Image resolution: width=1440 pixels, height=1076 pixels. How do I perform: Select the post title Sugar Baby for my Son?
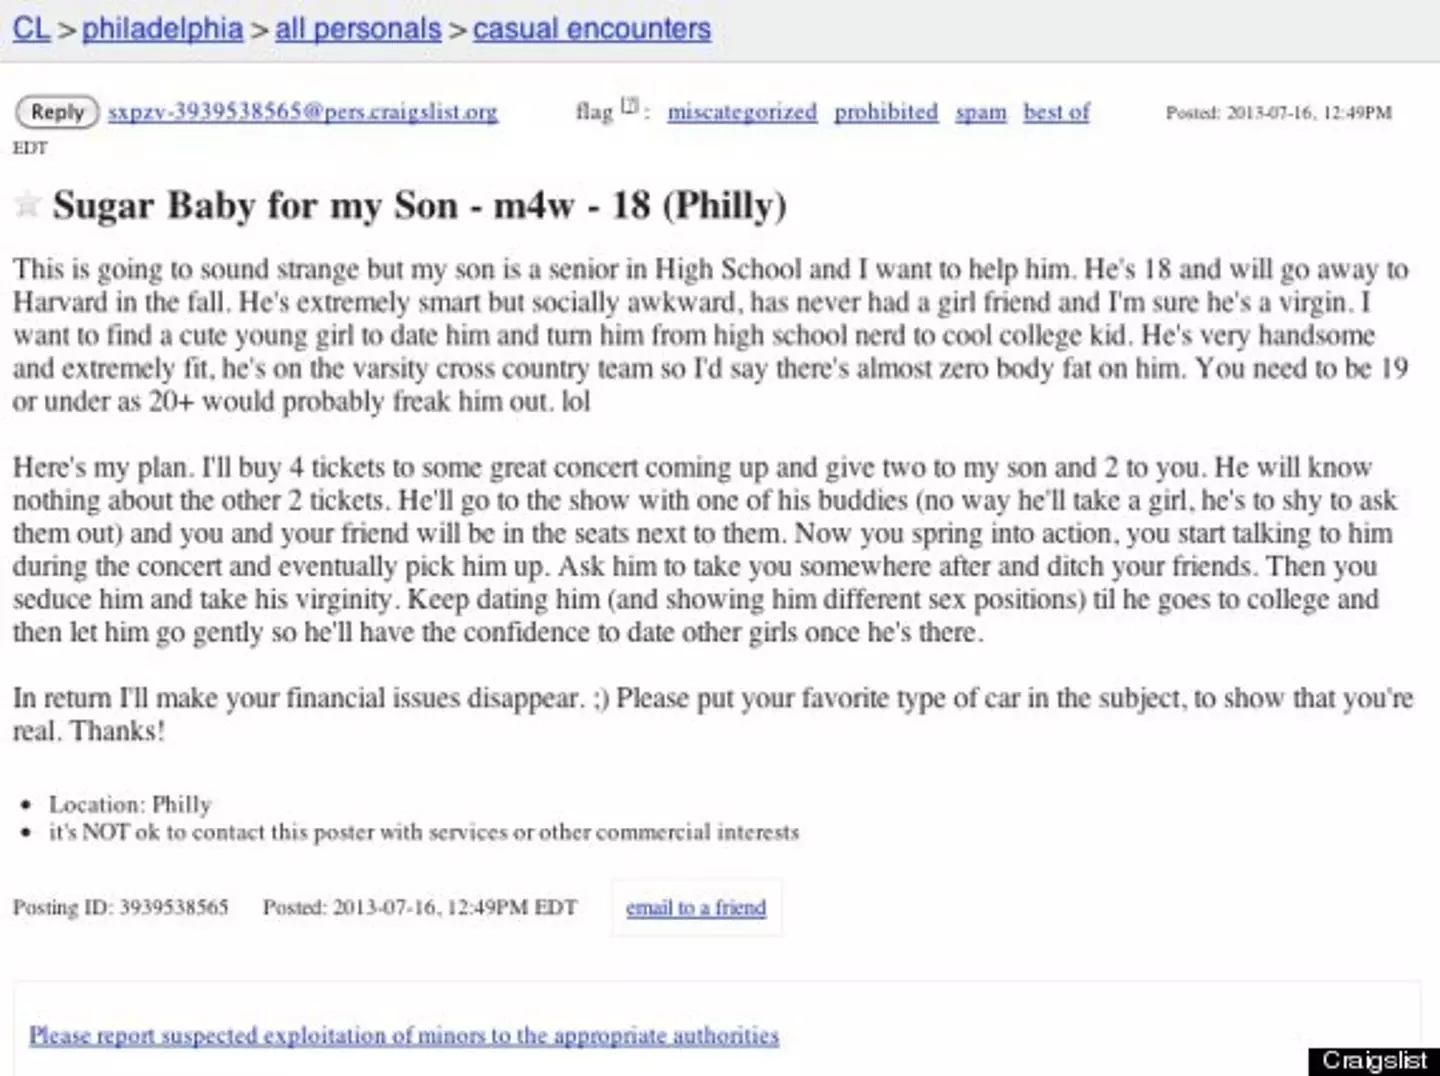pos(420,204)
